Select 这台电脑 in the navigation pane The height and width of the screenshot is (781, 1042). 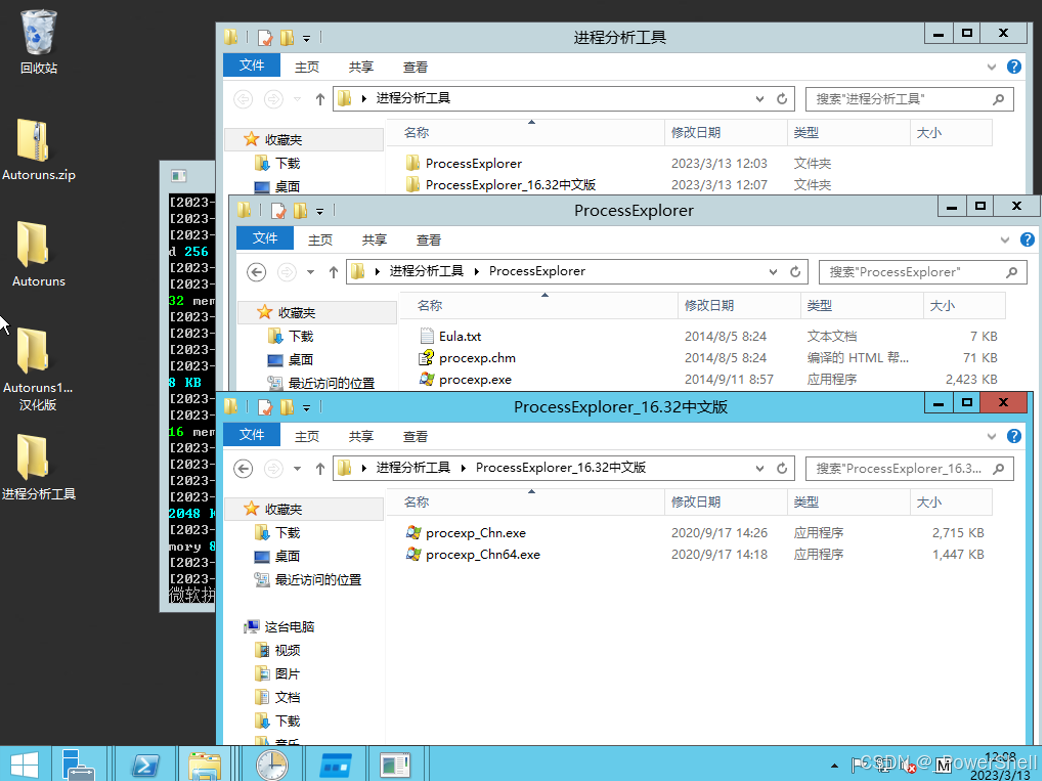coord(280,627)
